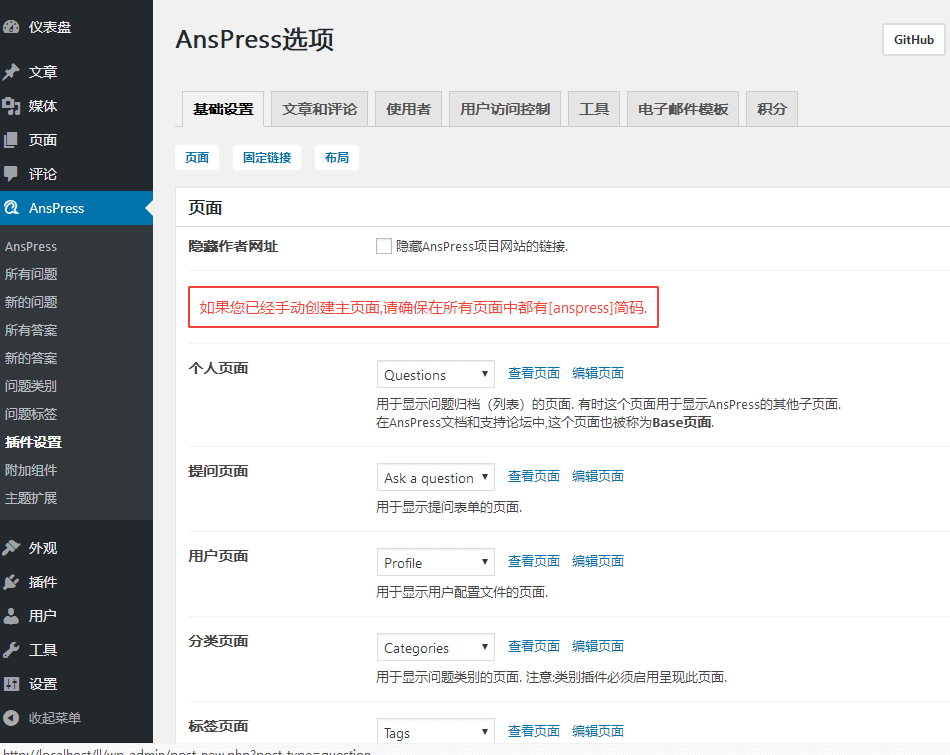
Task: Open the 用户页面 dropdown showing Profile
Action: [x=436, y=562]
